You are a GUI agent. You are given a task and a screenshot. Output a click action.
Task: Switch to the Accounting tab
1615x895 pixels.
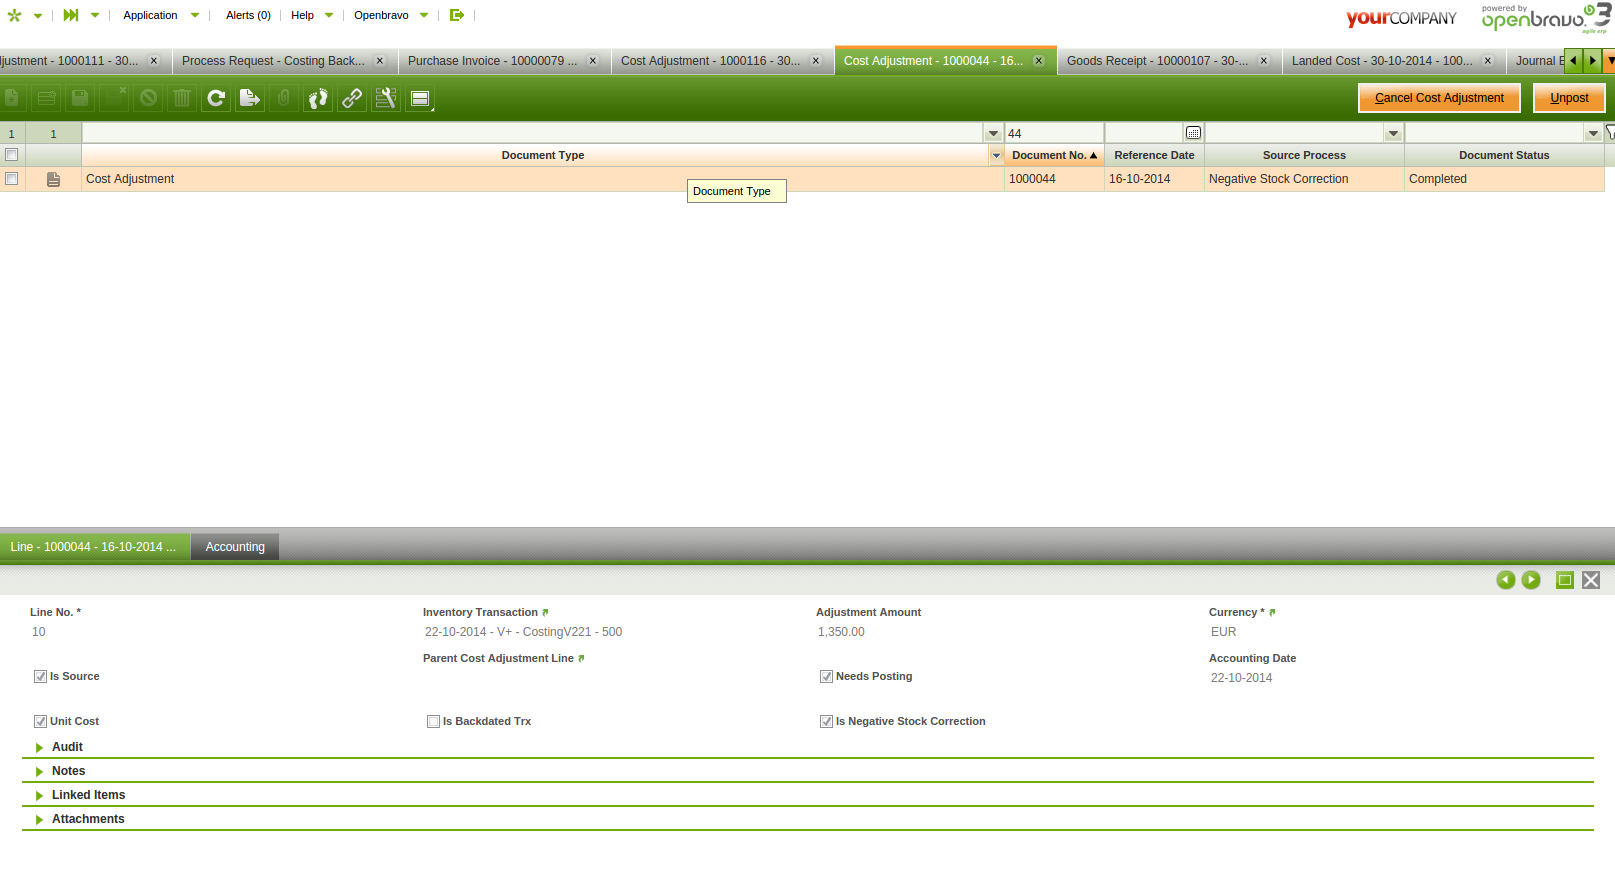235,547
